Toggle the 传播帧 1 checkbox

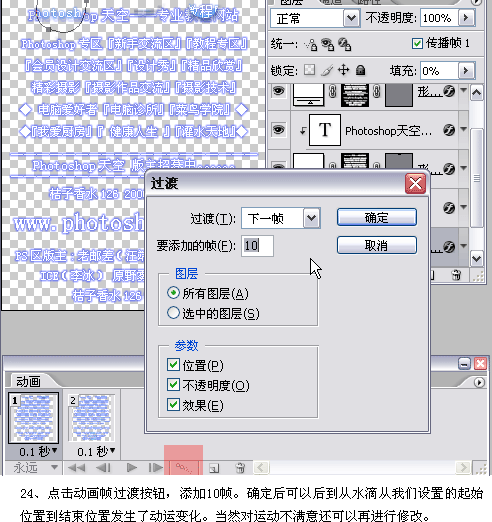417,43
